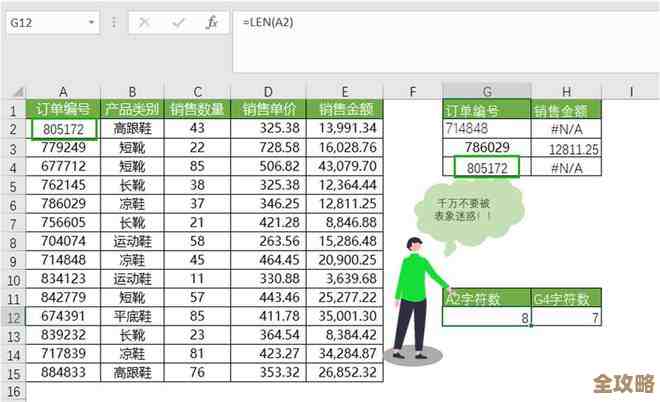Click cell E12 with 35,001.30
This screenshot has width=660, height=402.
(x=345, y=316)
